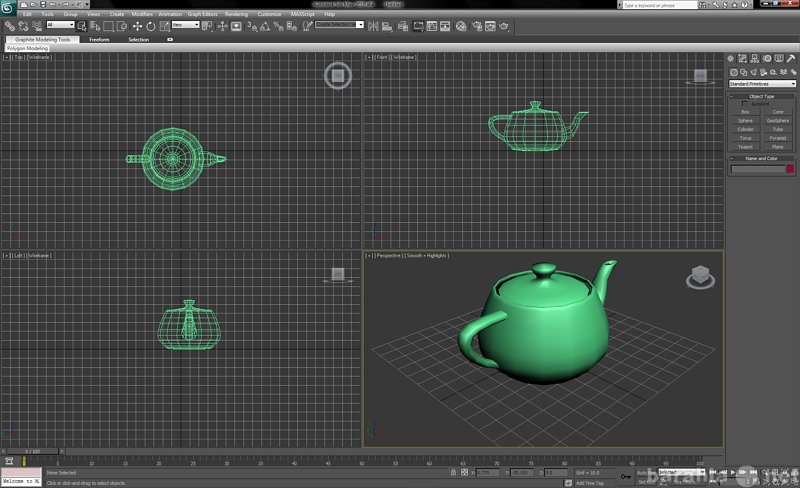Click the Render Production teapot icon
This screenshot has width=800, height=488.
pyautogui.click(x=504, y=26)
